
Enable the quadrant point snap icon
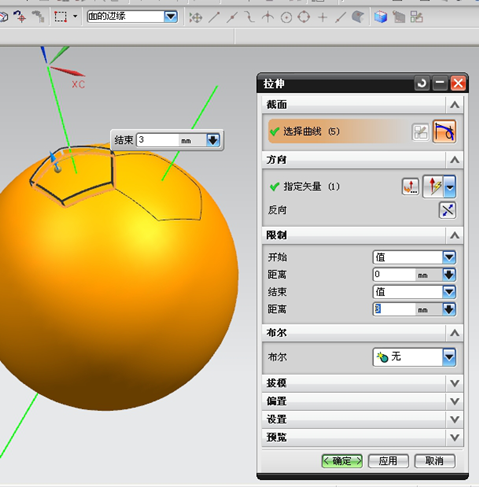click(x=304, y=17)
